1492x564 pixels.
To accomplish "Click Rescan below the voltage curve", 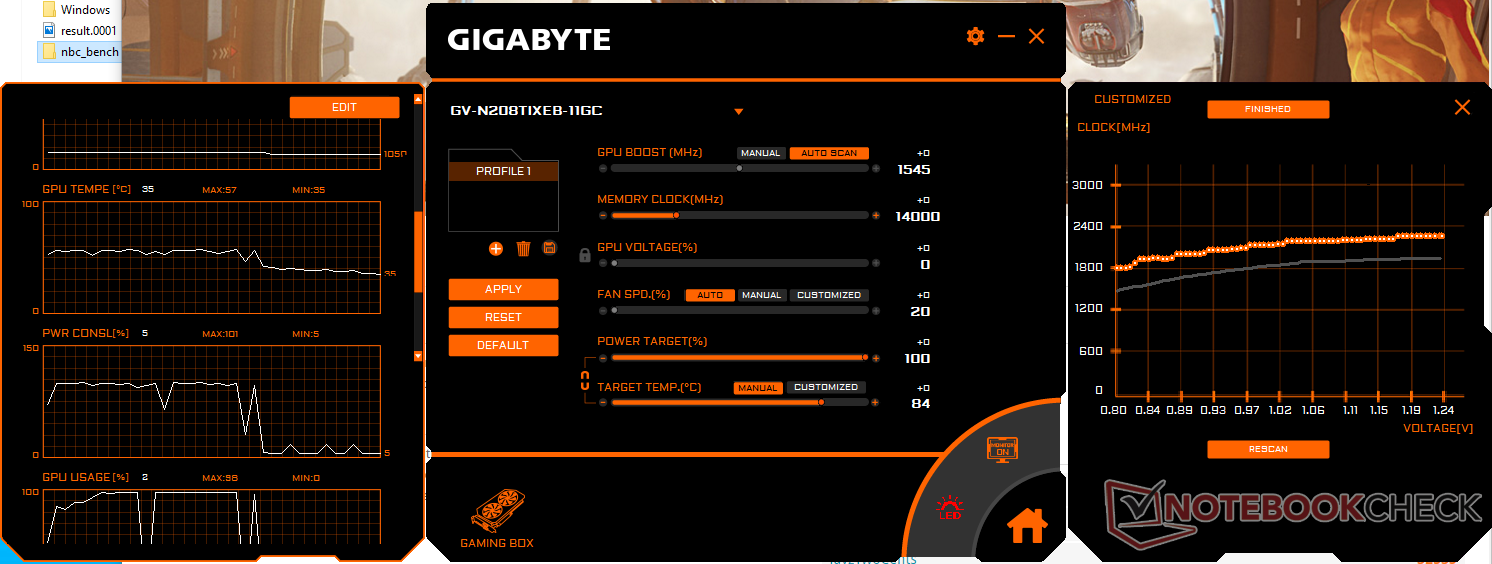I will [1268, 449].
